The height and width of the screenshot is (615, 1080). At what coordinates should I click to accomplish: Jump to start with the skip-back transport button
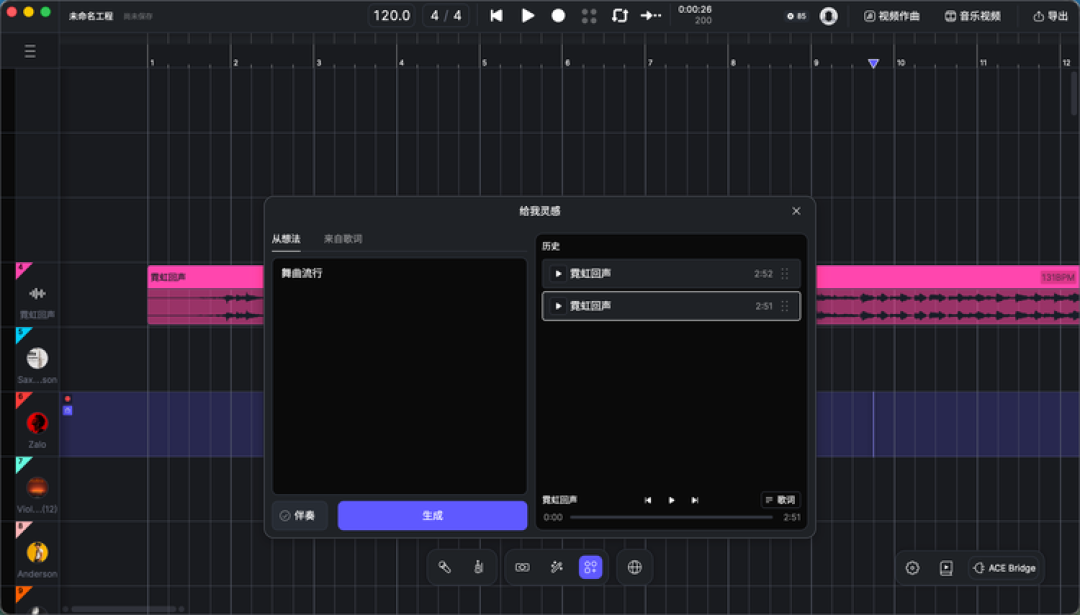[x=496, y=16]
